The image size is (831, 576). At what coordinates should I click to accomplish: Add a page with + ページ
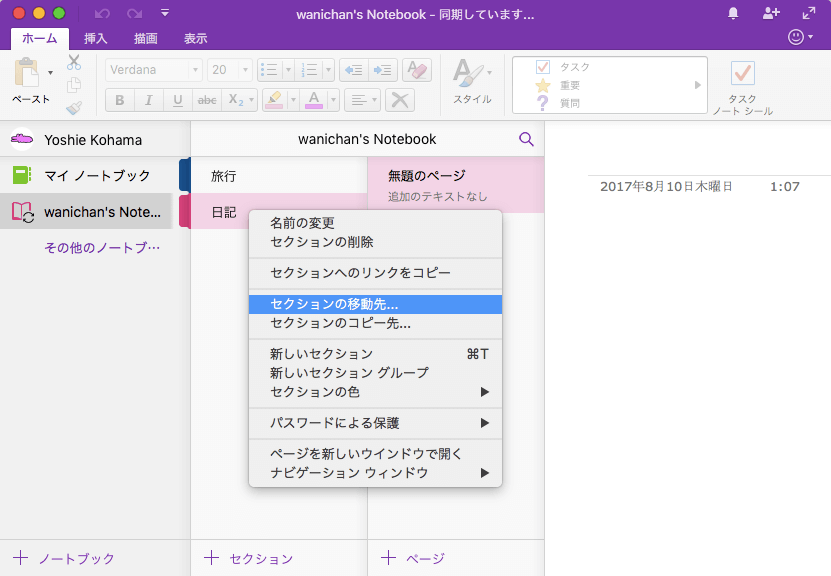click(x=413, y=558)
